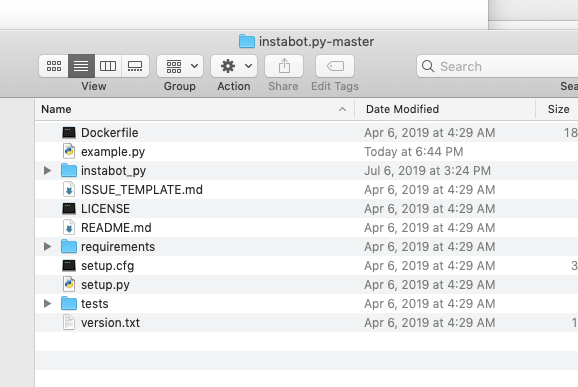This screenshot has height=387, width=578.
Task: Switch to icon grid view
Action: pos(54,66)
